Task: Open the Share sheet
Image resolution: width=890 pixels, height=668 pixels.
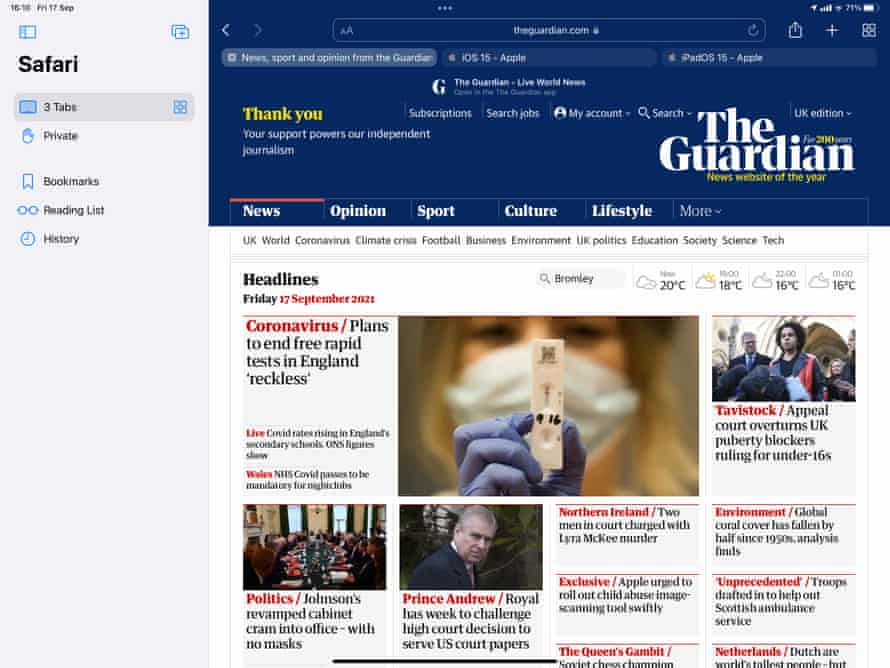Action: (x=795, y=31)
